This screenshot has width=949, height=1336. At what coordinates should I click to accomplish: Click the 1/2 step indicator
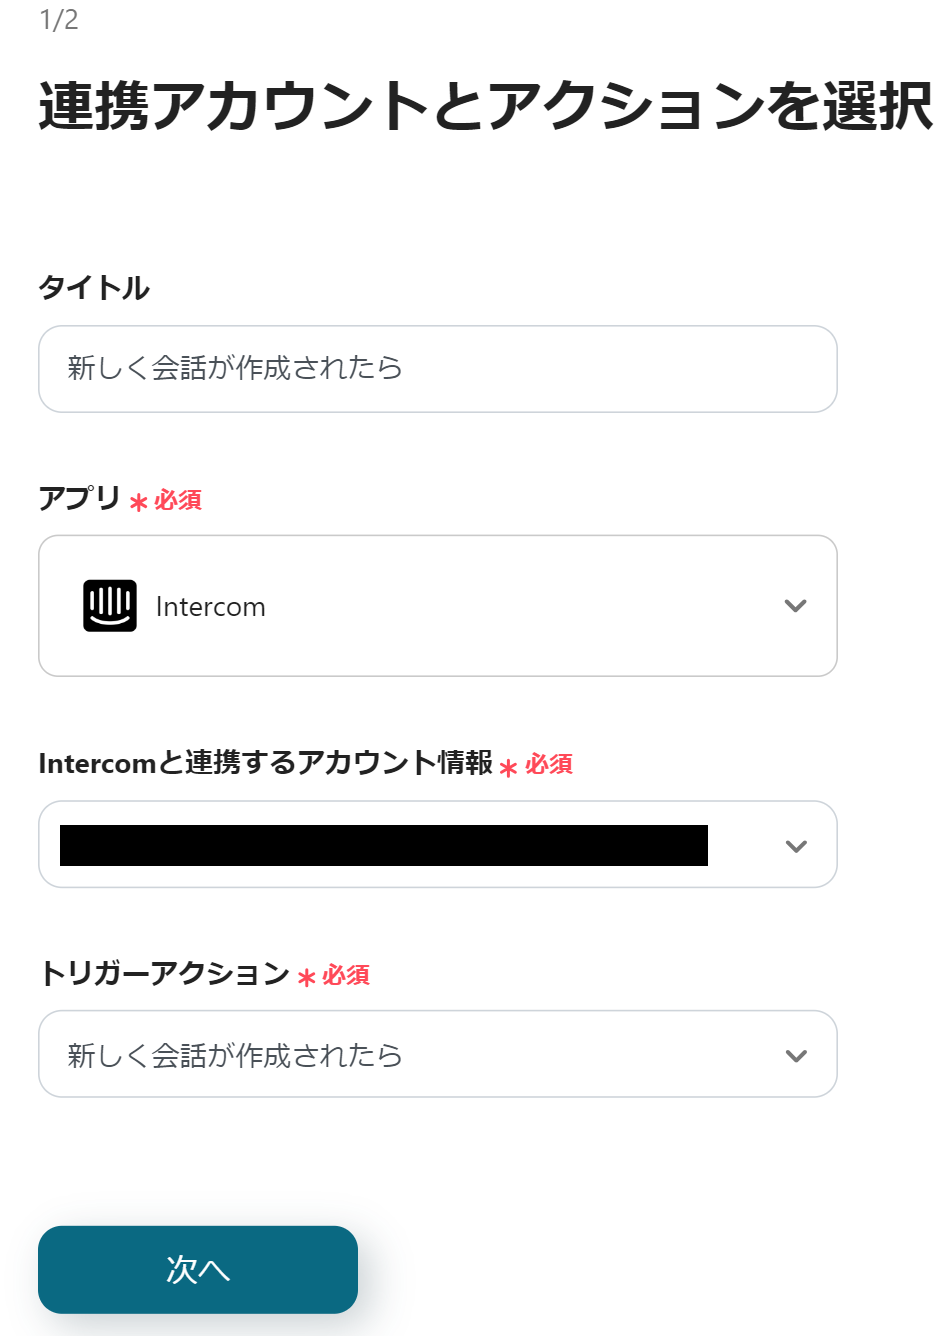[x=59, y=20]
